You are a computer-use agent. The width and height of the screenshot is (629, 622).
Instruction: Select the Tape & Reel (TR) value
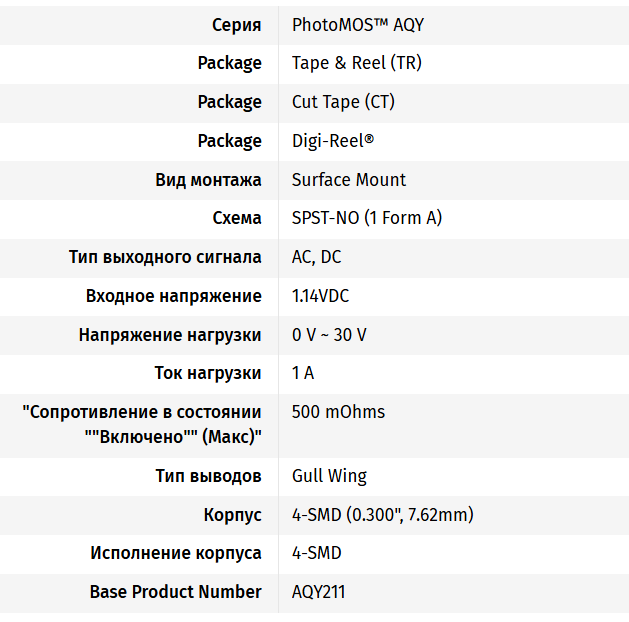[x=356, y=63]
